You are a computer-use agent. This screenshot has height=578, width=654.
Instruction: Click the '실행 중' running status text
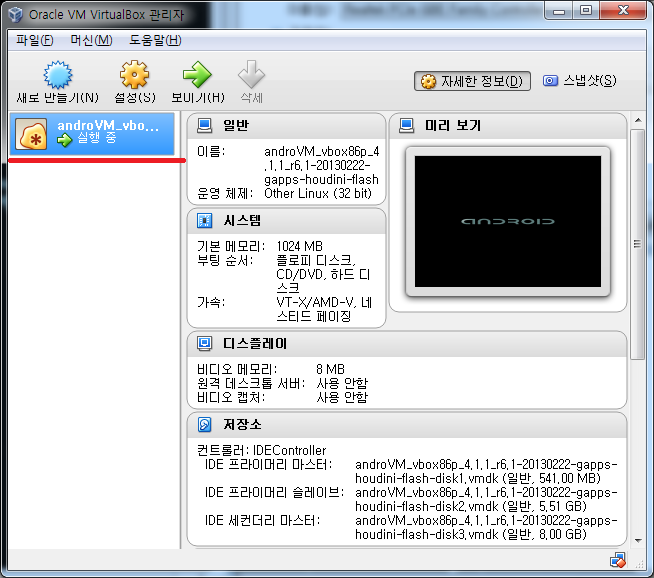(97, 137)
